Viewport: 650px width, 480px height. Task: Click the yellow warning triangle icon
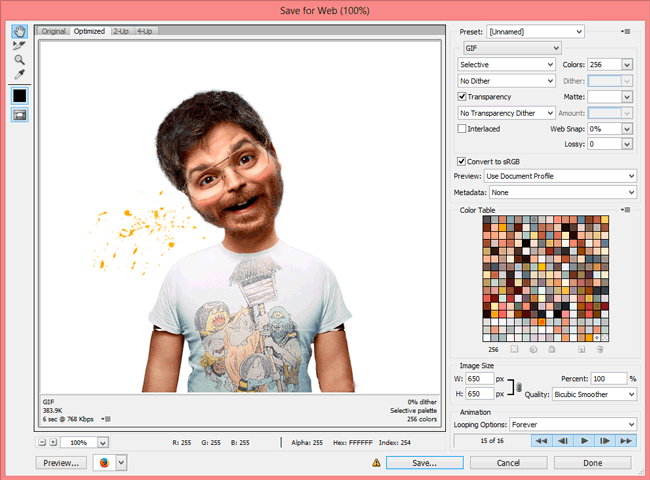pos(376,463)
